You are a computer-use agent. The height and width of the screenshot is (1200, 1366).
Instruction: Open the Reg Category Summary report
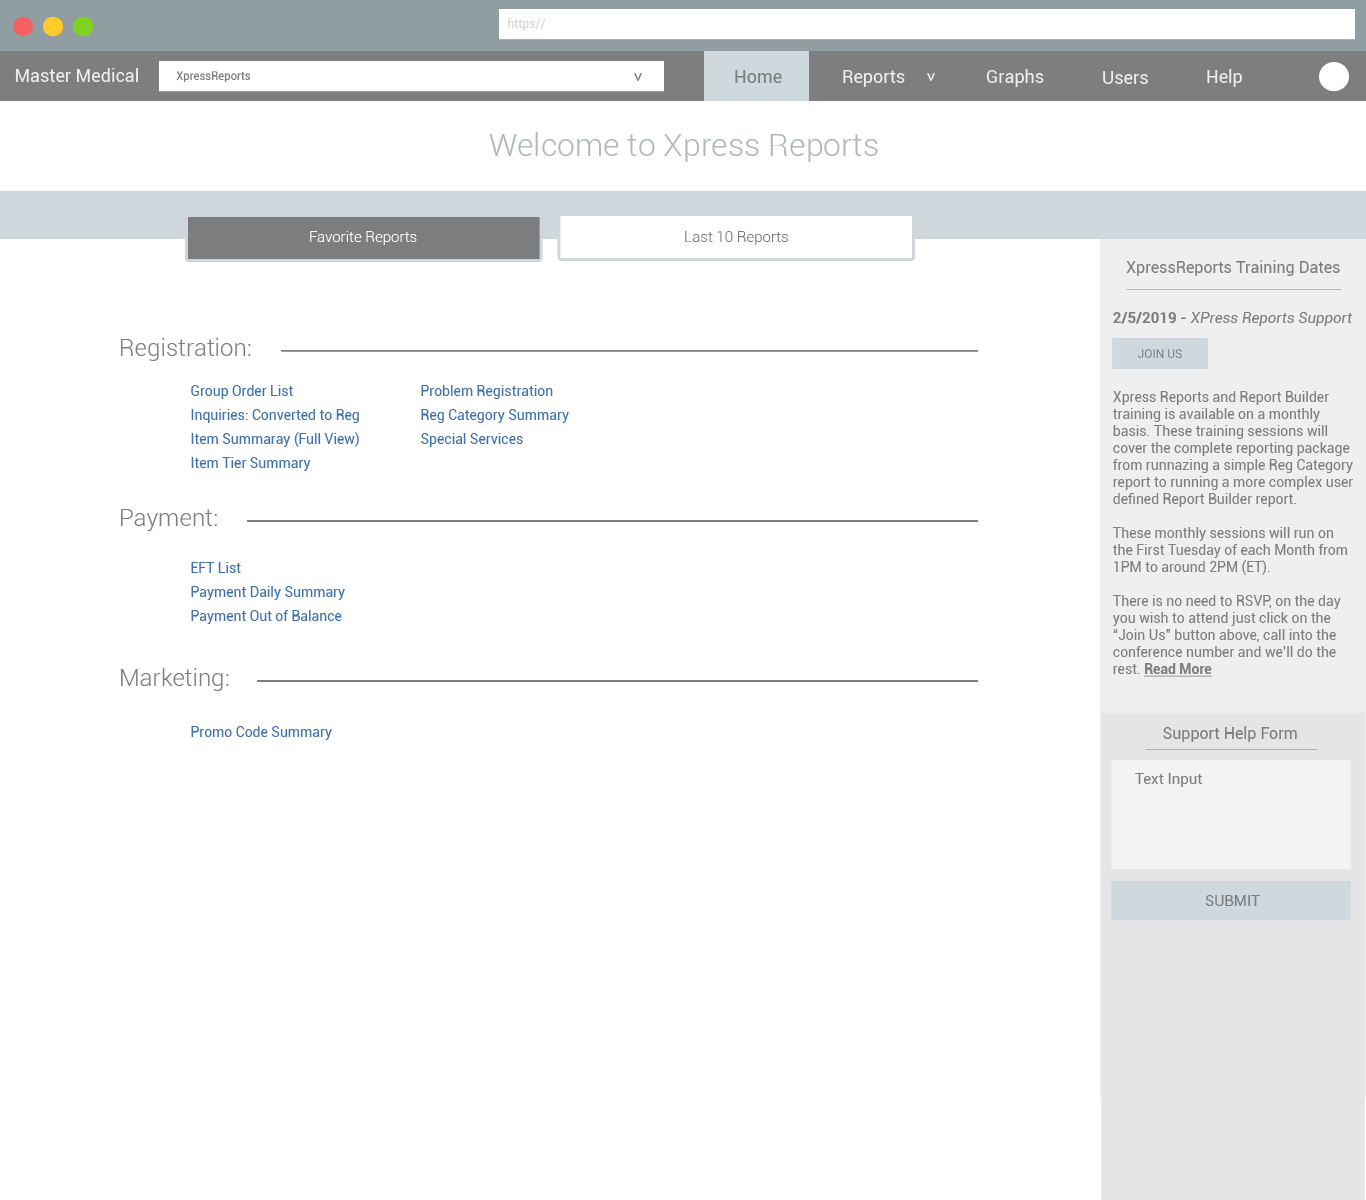tap(494, 415)
